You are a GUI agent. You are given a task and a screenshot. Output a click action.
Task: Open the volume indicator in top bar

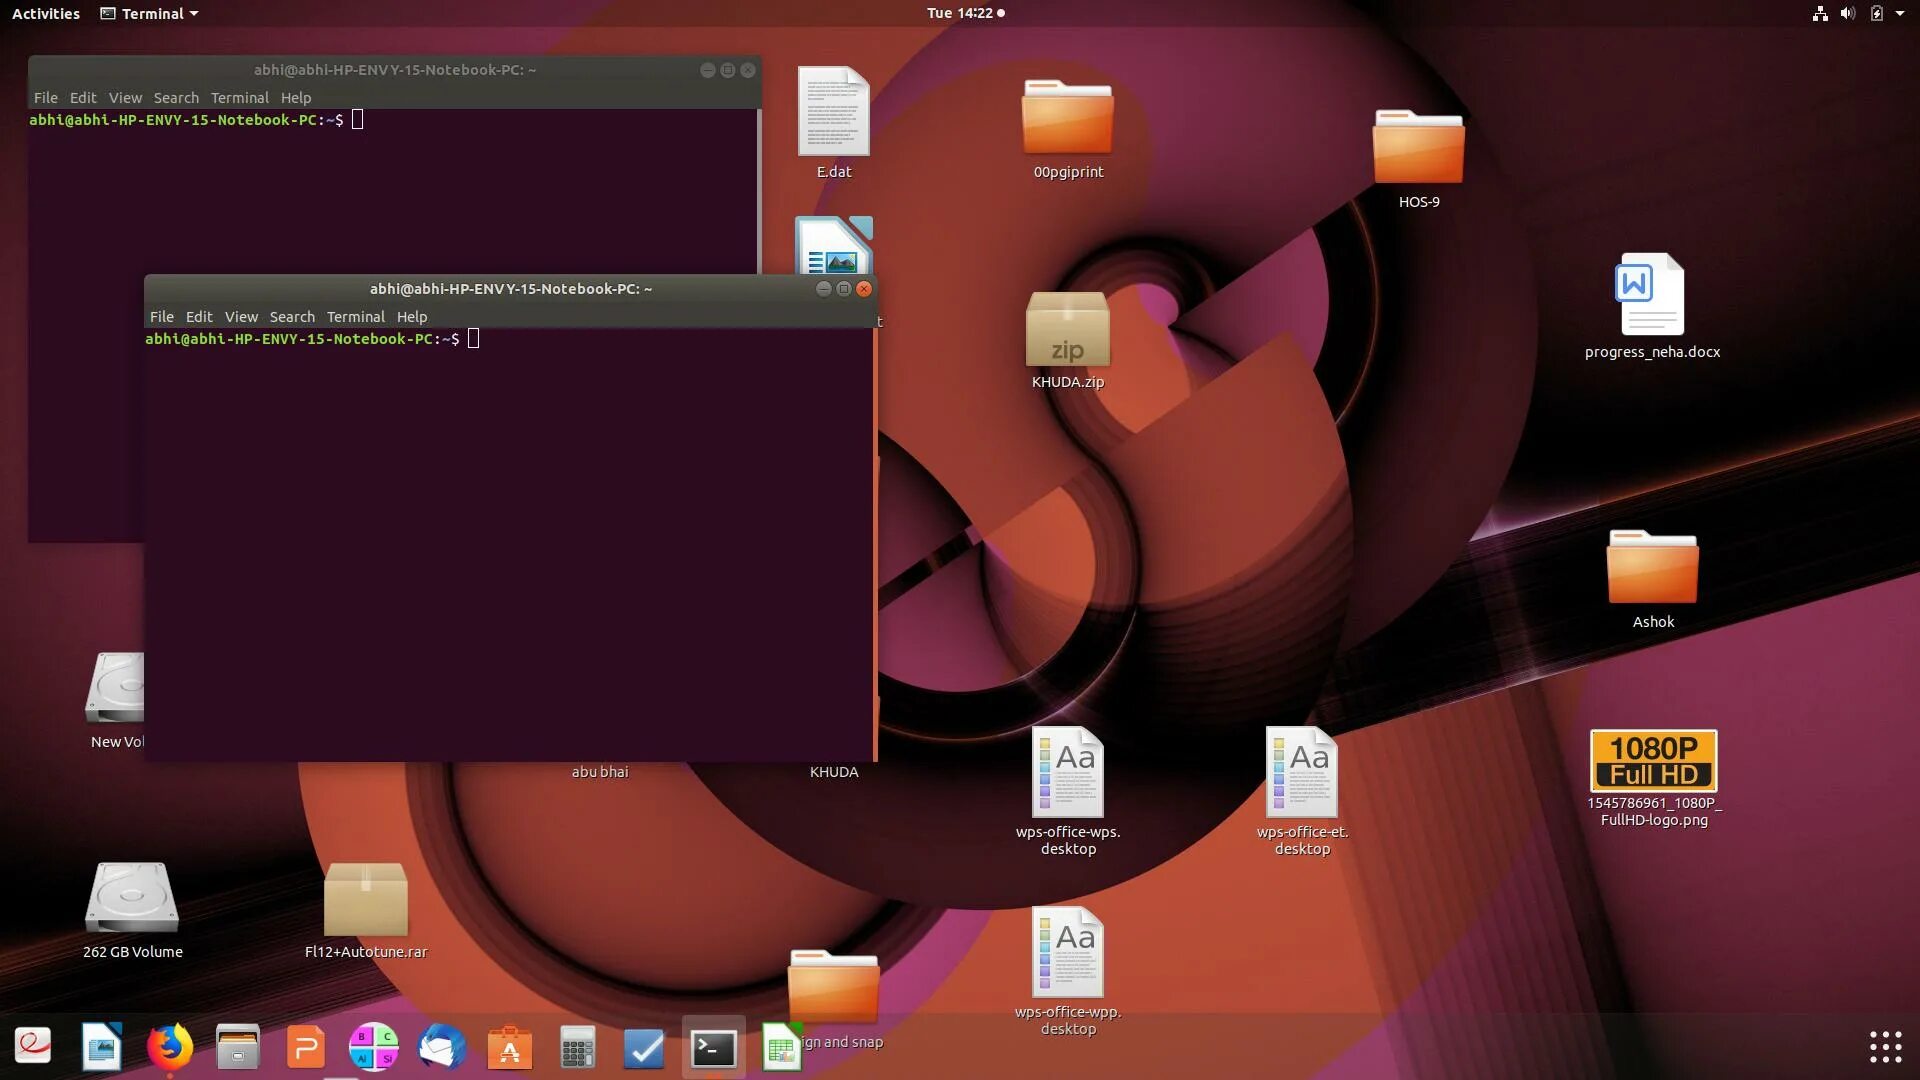coord(1848,13)
